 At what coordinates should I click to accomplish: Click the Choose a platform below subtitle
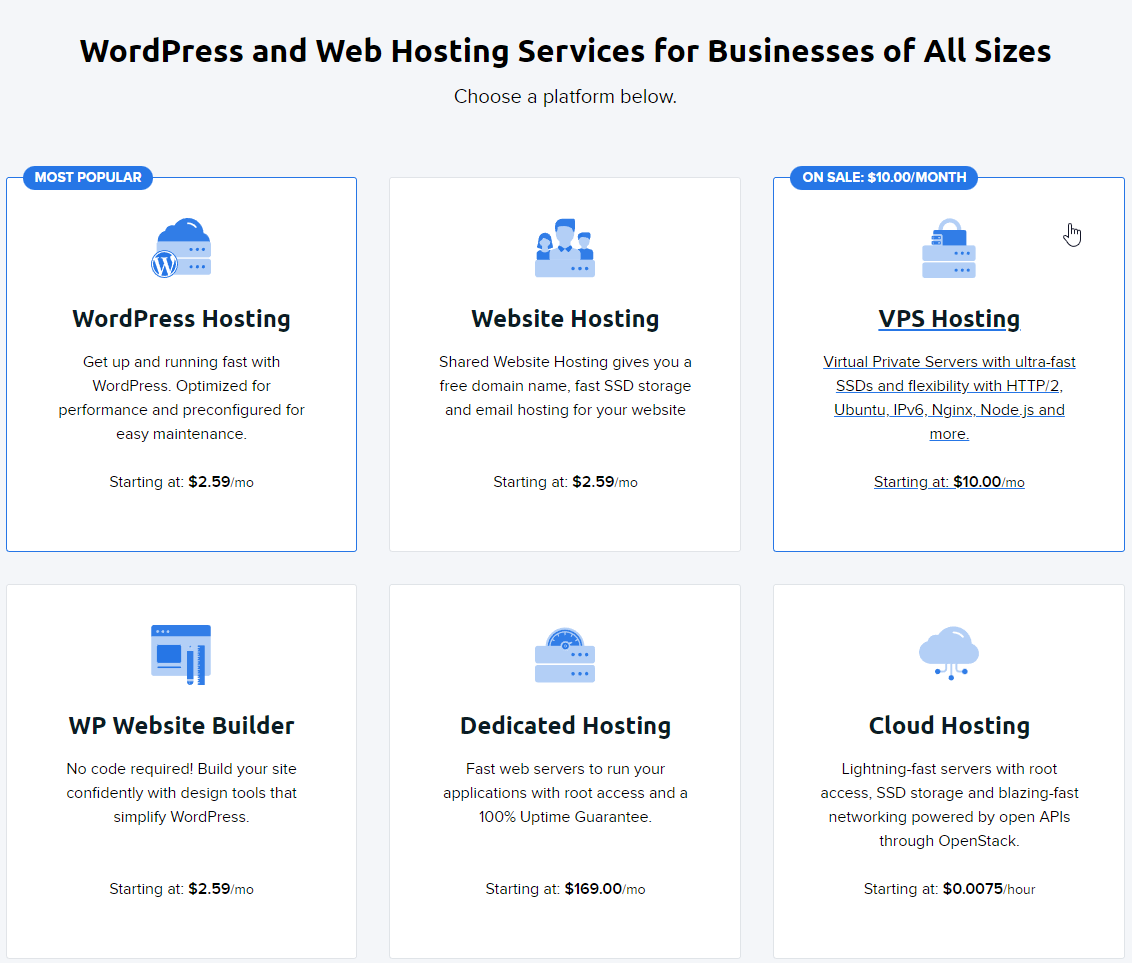coord(565,96)
